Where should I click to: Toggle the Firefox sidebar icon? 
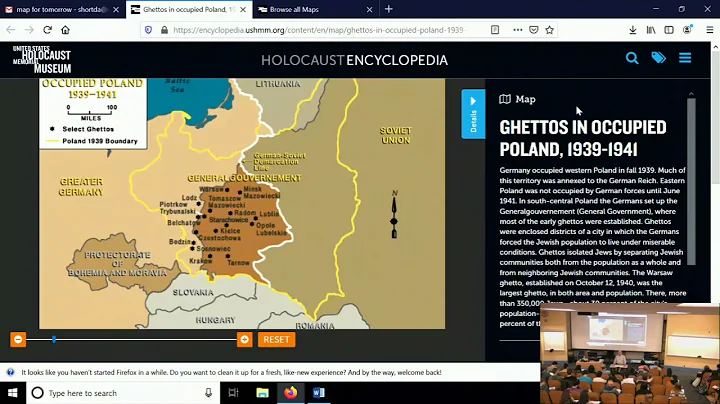669,30
